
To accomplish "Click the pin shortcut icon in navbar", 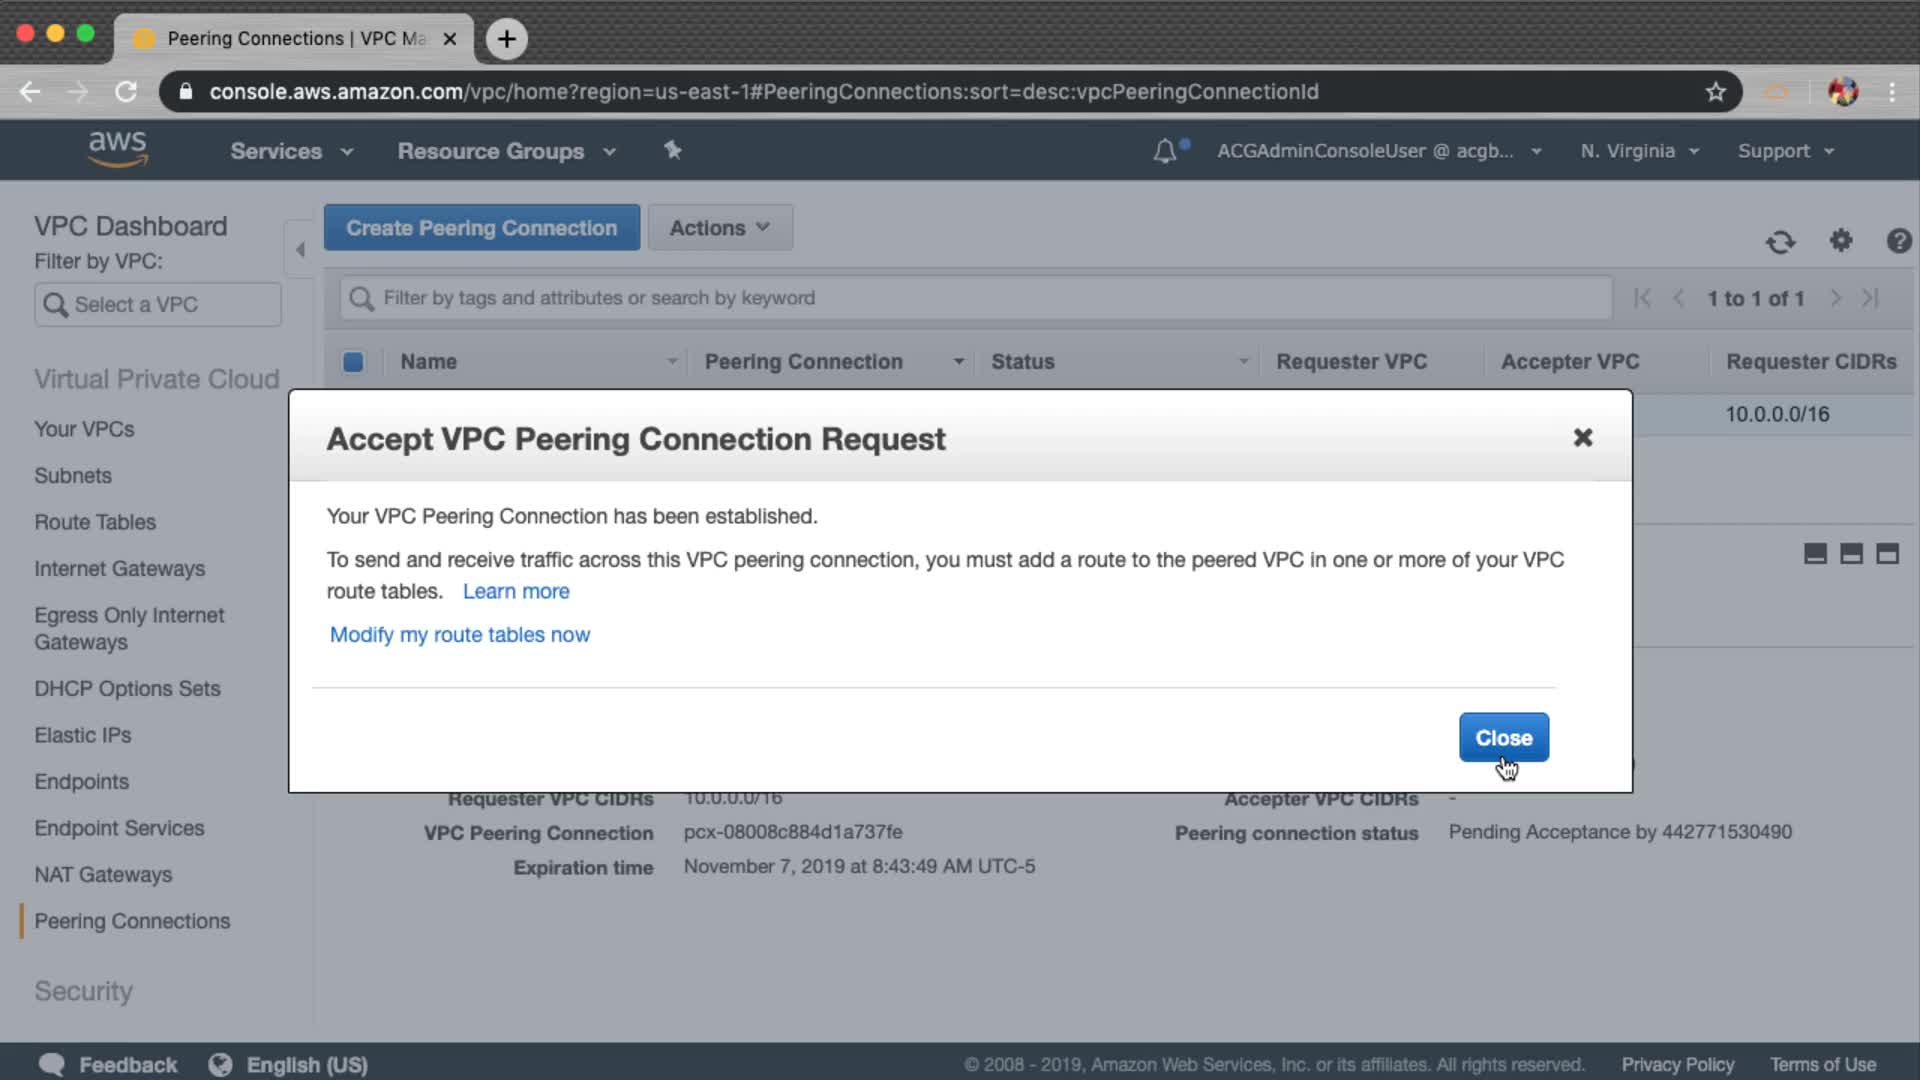I will (x=673, y=150).
